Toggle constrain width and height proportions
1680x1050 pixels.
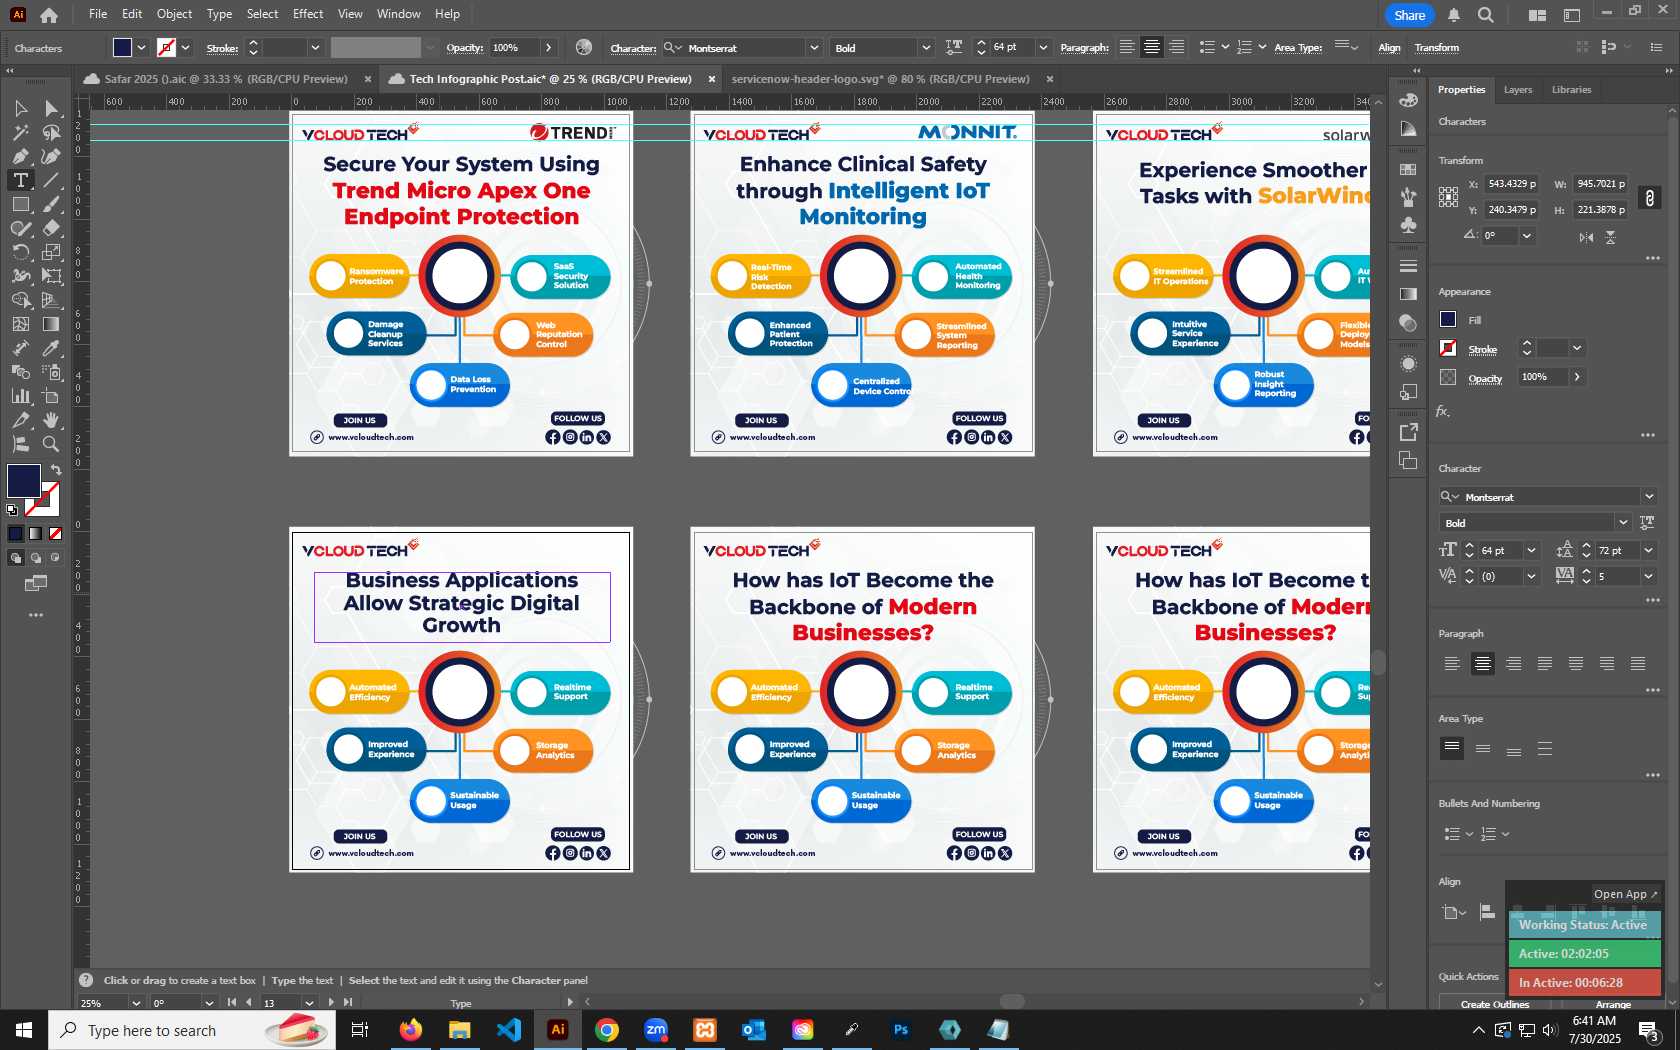tap(1650, 197)
